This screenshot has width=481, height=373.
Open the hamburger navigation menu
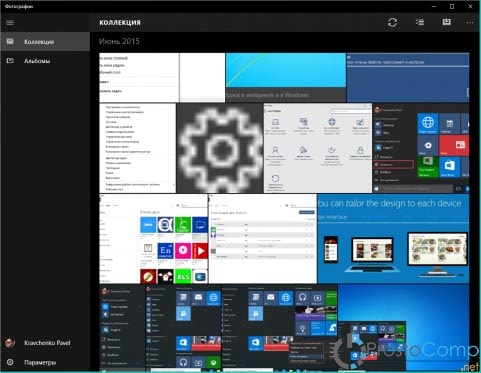10,23
